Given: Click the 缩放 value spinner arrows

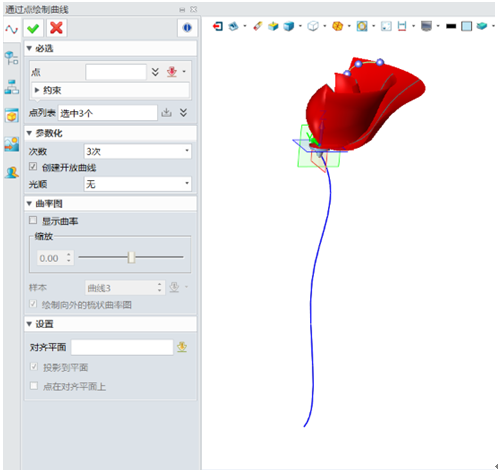Looking at the screenshot, I should (x=69, y=257).
